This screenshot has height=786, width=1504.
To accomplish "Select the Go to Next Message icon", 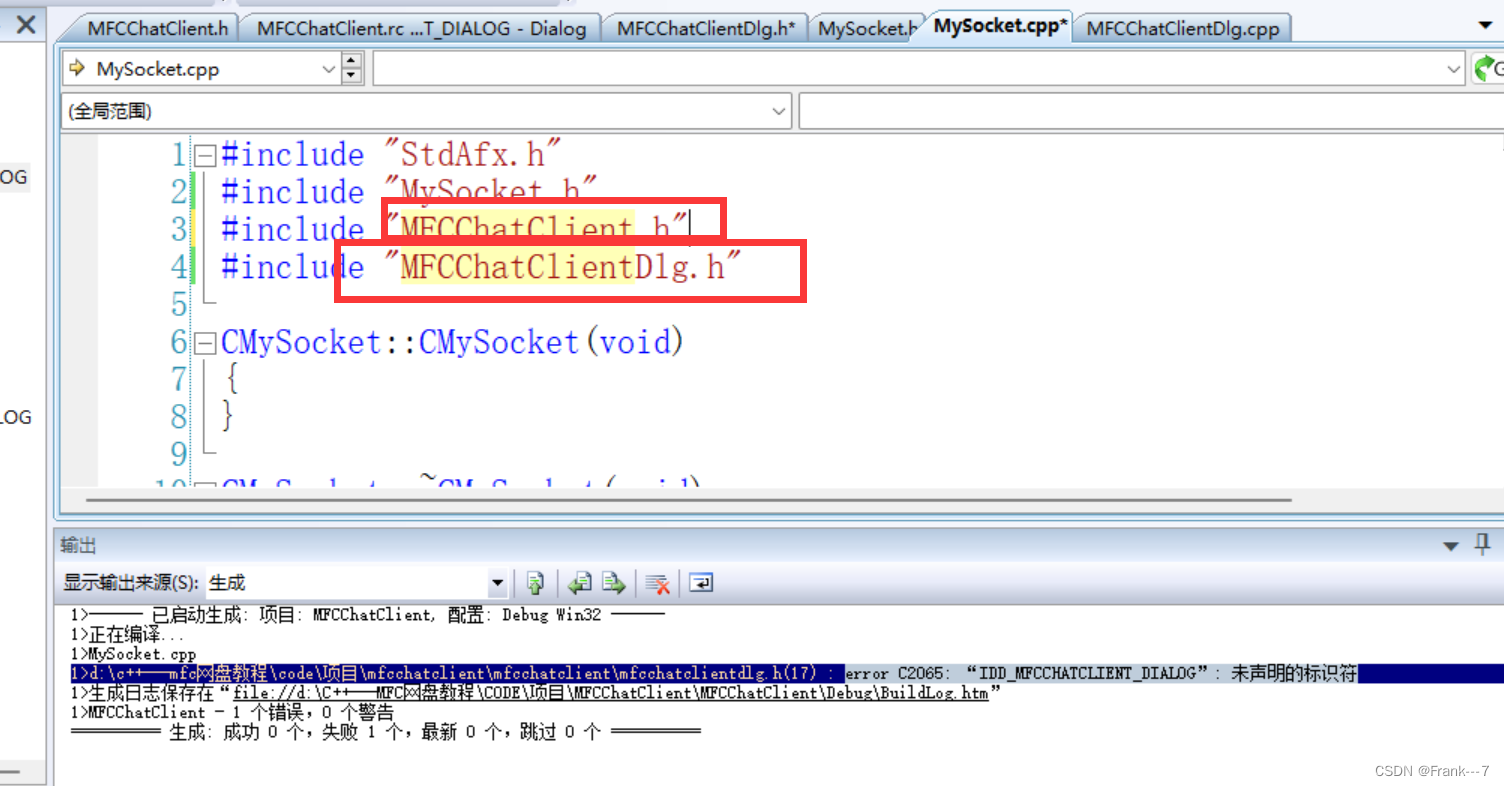I will (x=613, y=582).
